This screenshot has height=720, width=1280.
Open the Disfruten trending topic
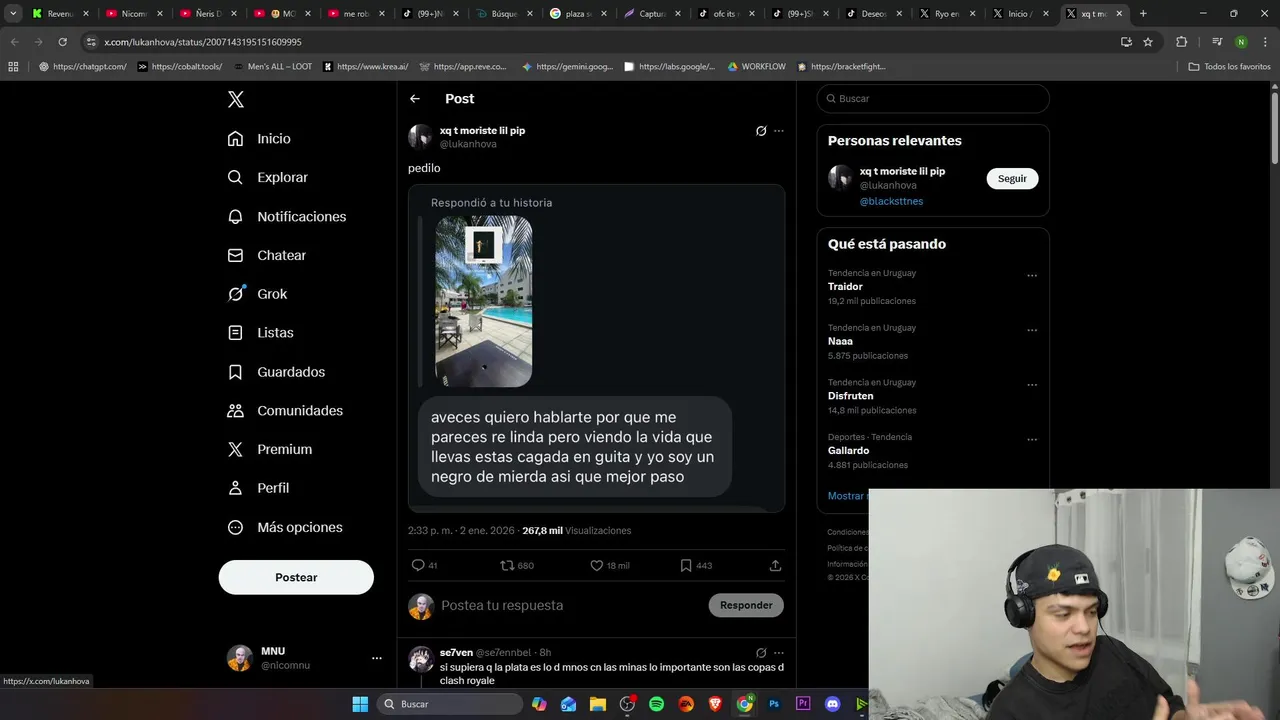click(x=849, y=396)
